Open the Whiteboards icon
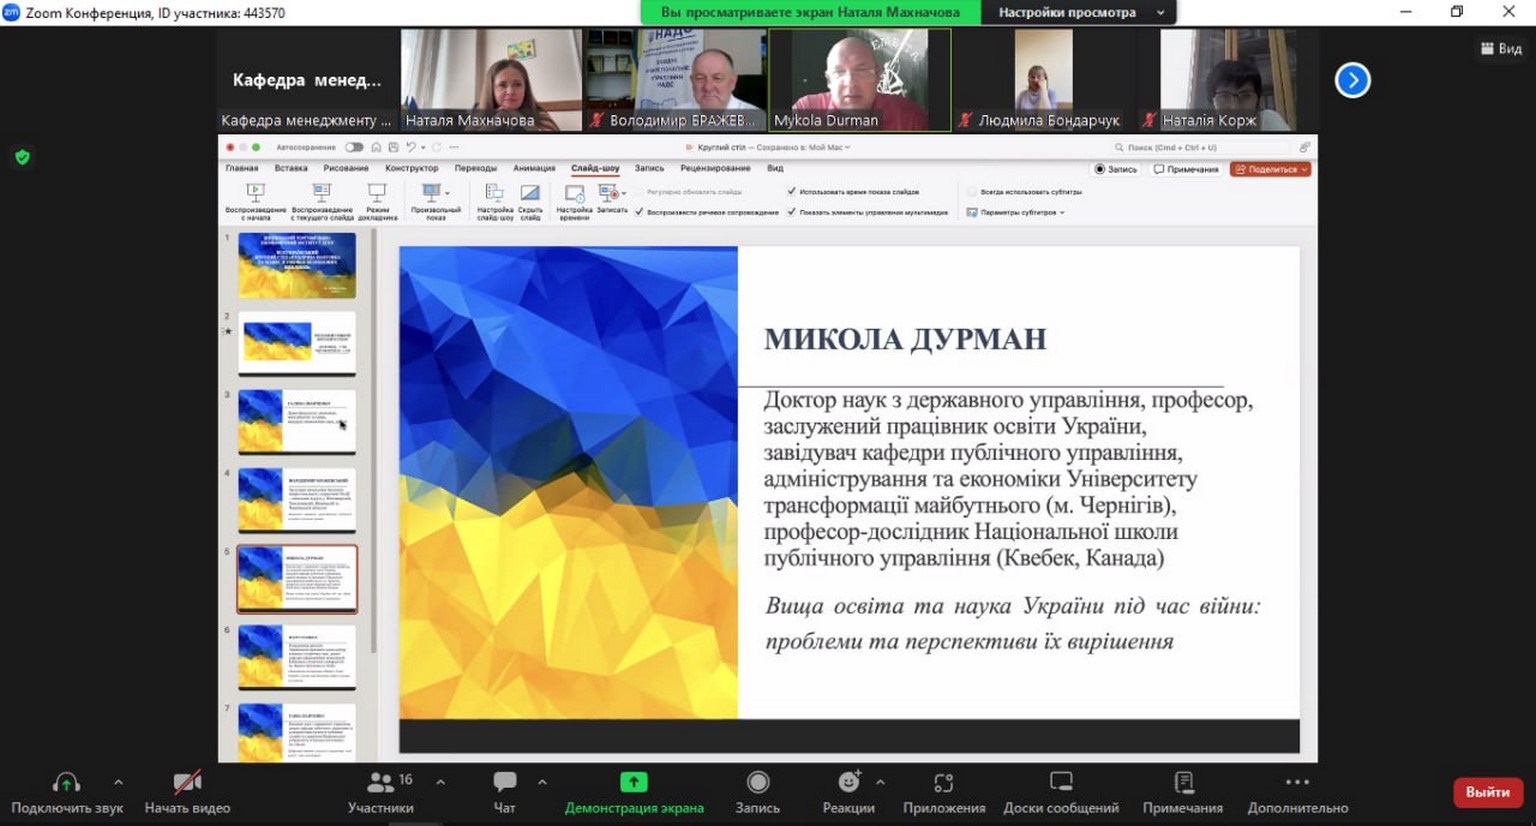This screenshot has height=826, width=1536. coord(1060,783)
